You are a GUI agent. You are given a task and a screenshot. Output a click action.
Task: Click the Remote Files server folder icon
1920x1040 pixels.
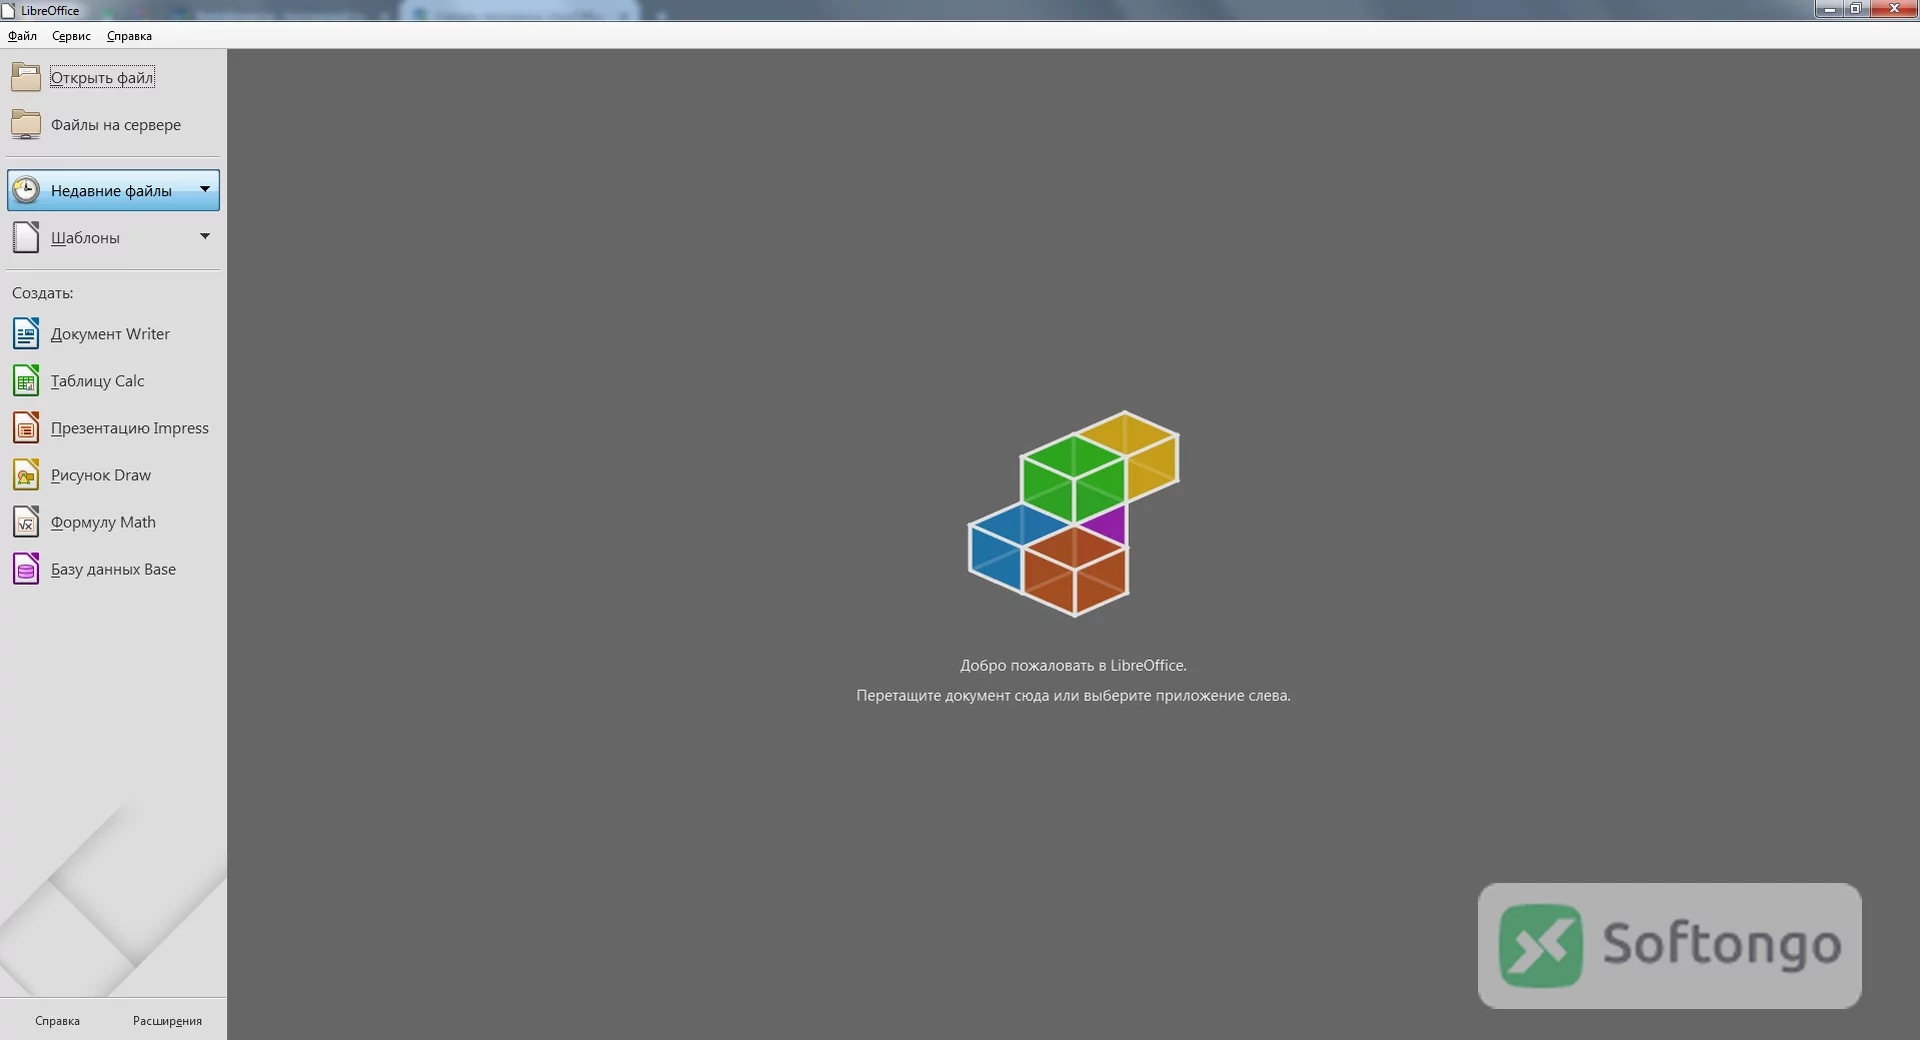pos(26,124)
